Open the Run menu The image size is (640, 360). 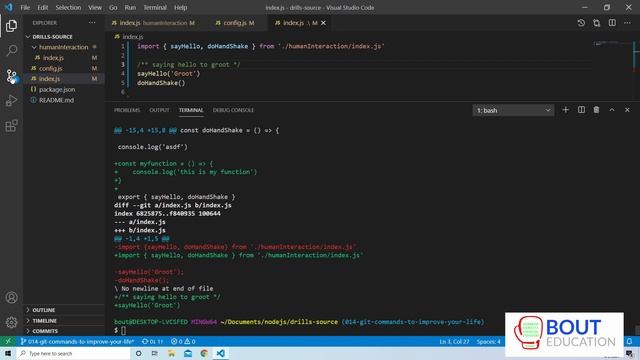coord(130,7)
